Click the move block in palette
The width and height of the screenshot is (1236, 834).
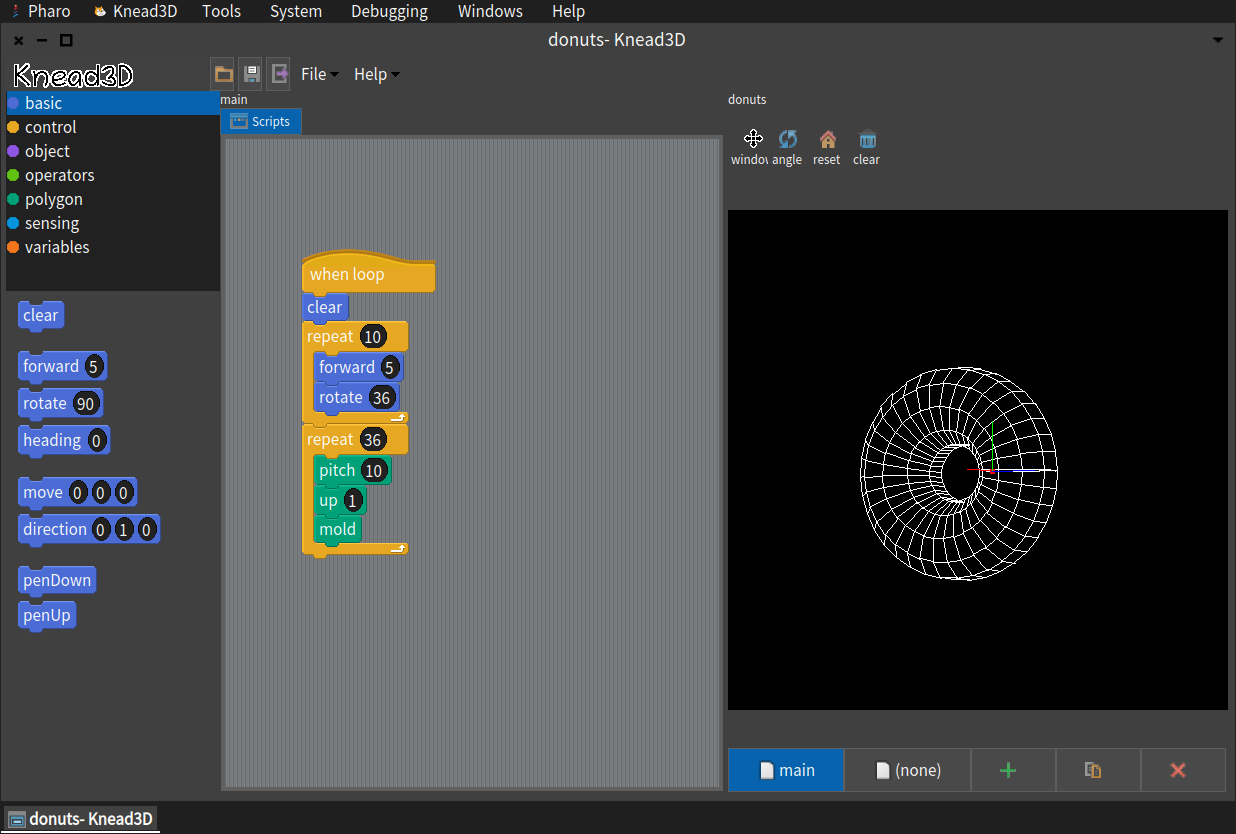[x=77, y=492]
